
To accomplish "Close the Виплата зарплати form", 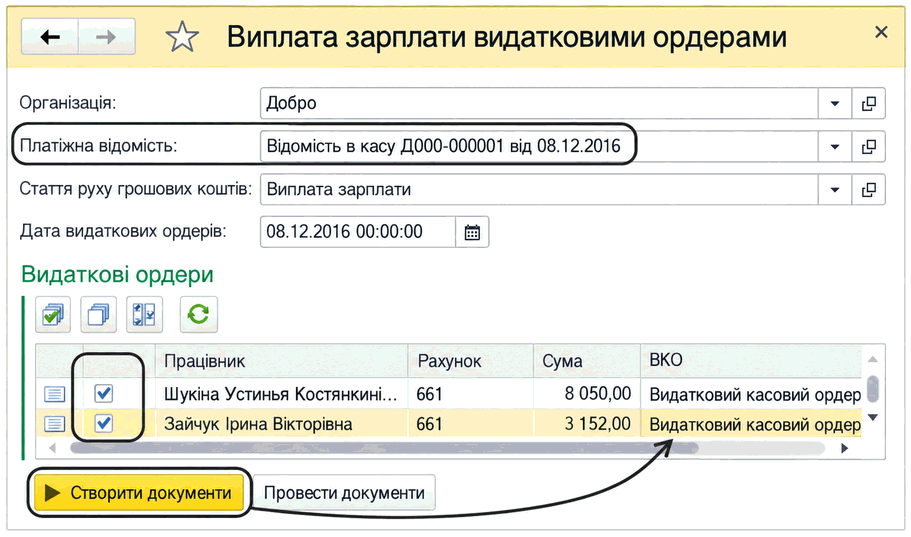I will [x=881, y=33].
